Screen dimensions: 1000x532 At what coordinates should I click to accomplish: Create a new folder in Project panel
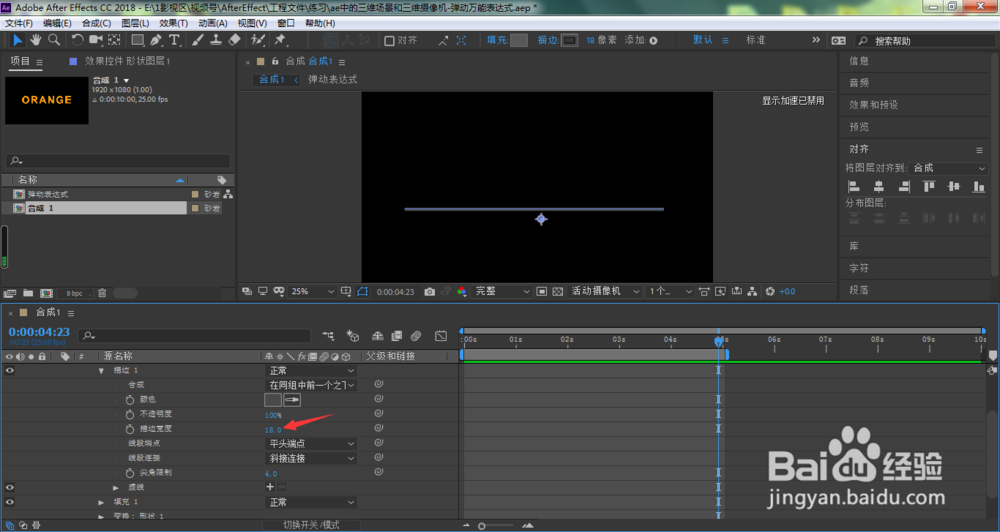[x=28, y=293]
